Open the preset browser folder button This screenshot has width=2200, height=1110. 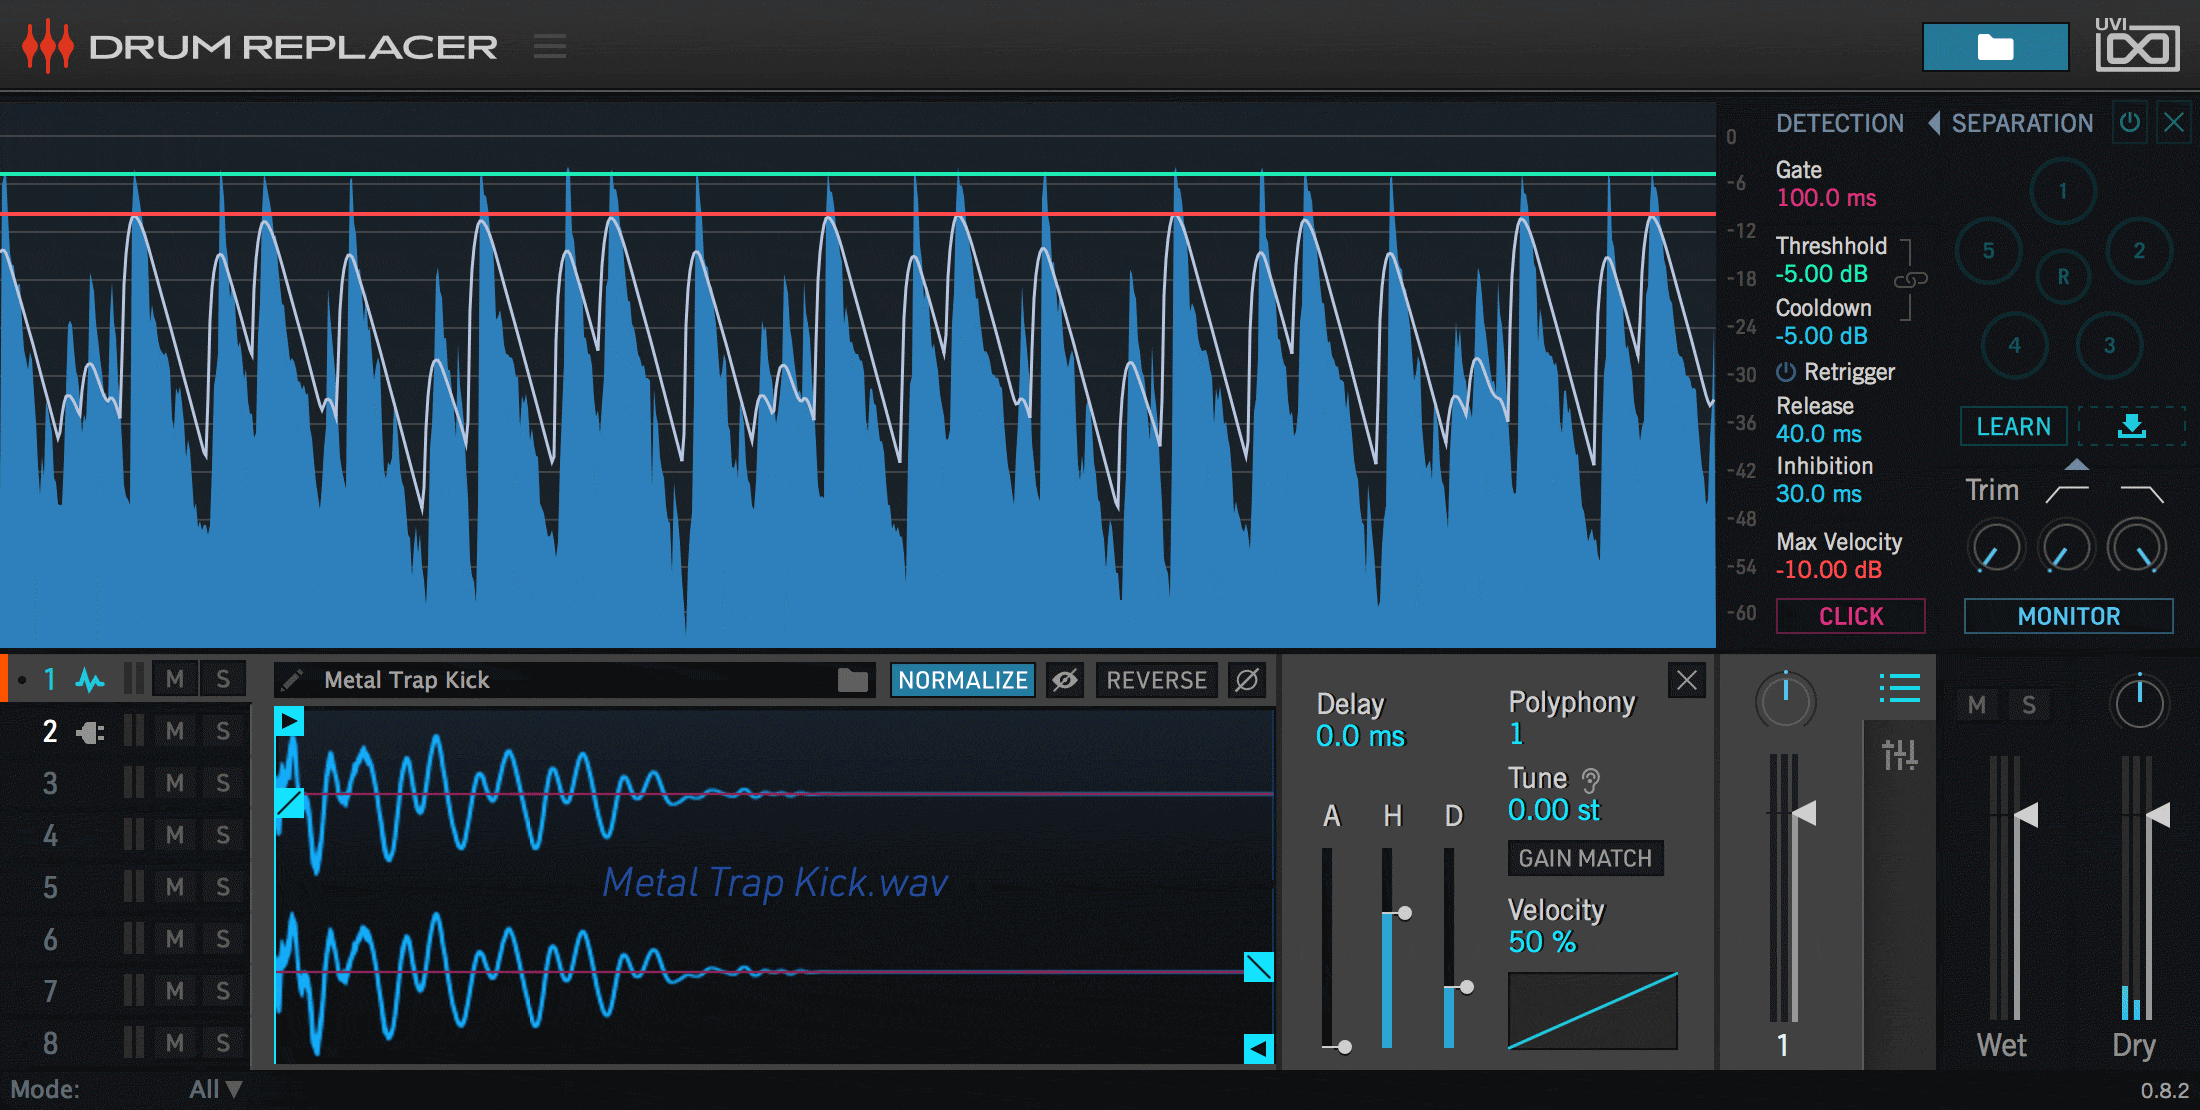pos(1995,47)
